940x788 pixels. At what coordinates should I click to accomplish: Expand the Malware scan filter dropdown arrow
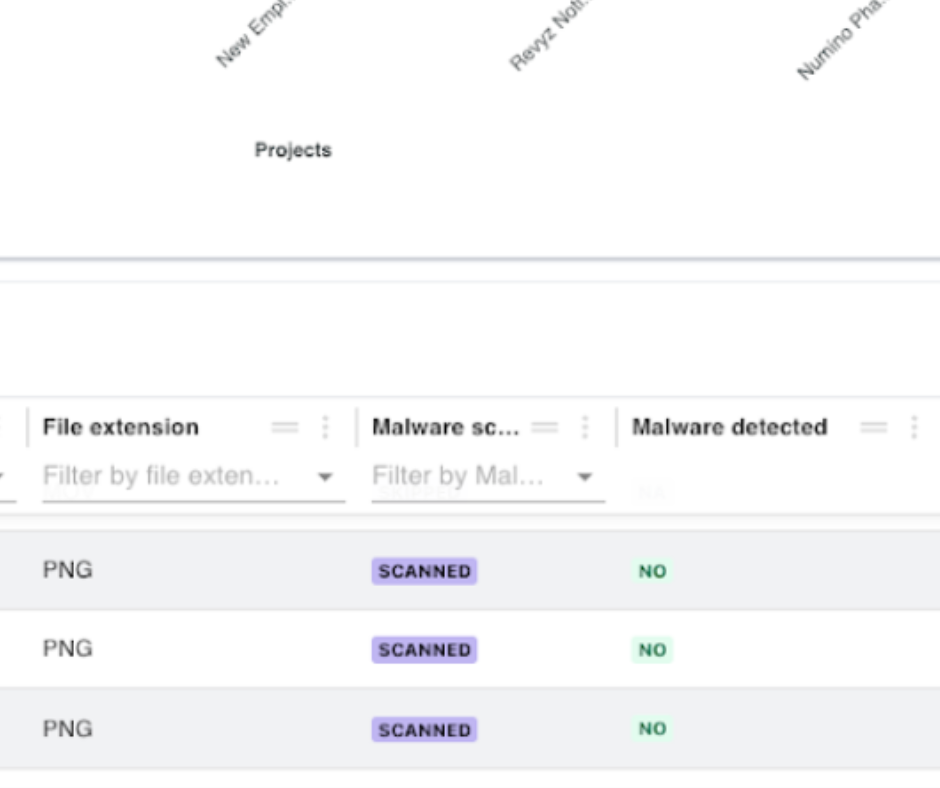(585, 477)
